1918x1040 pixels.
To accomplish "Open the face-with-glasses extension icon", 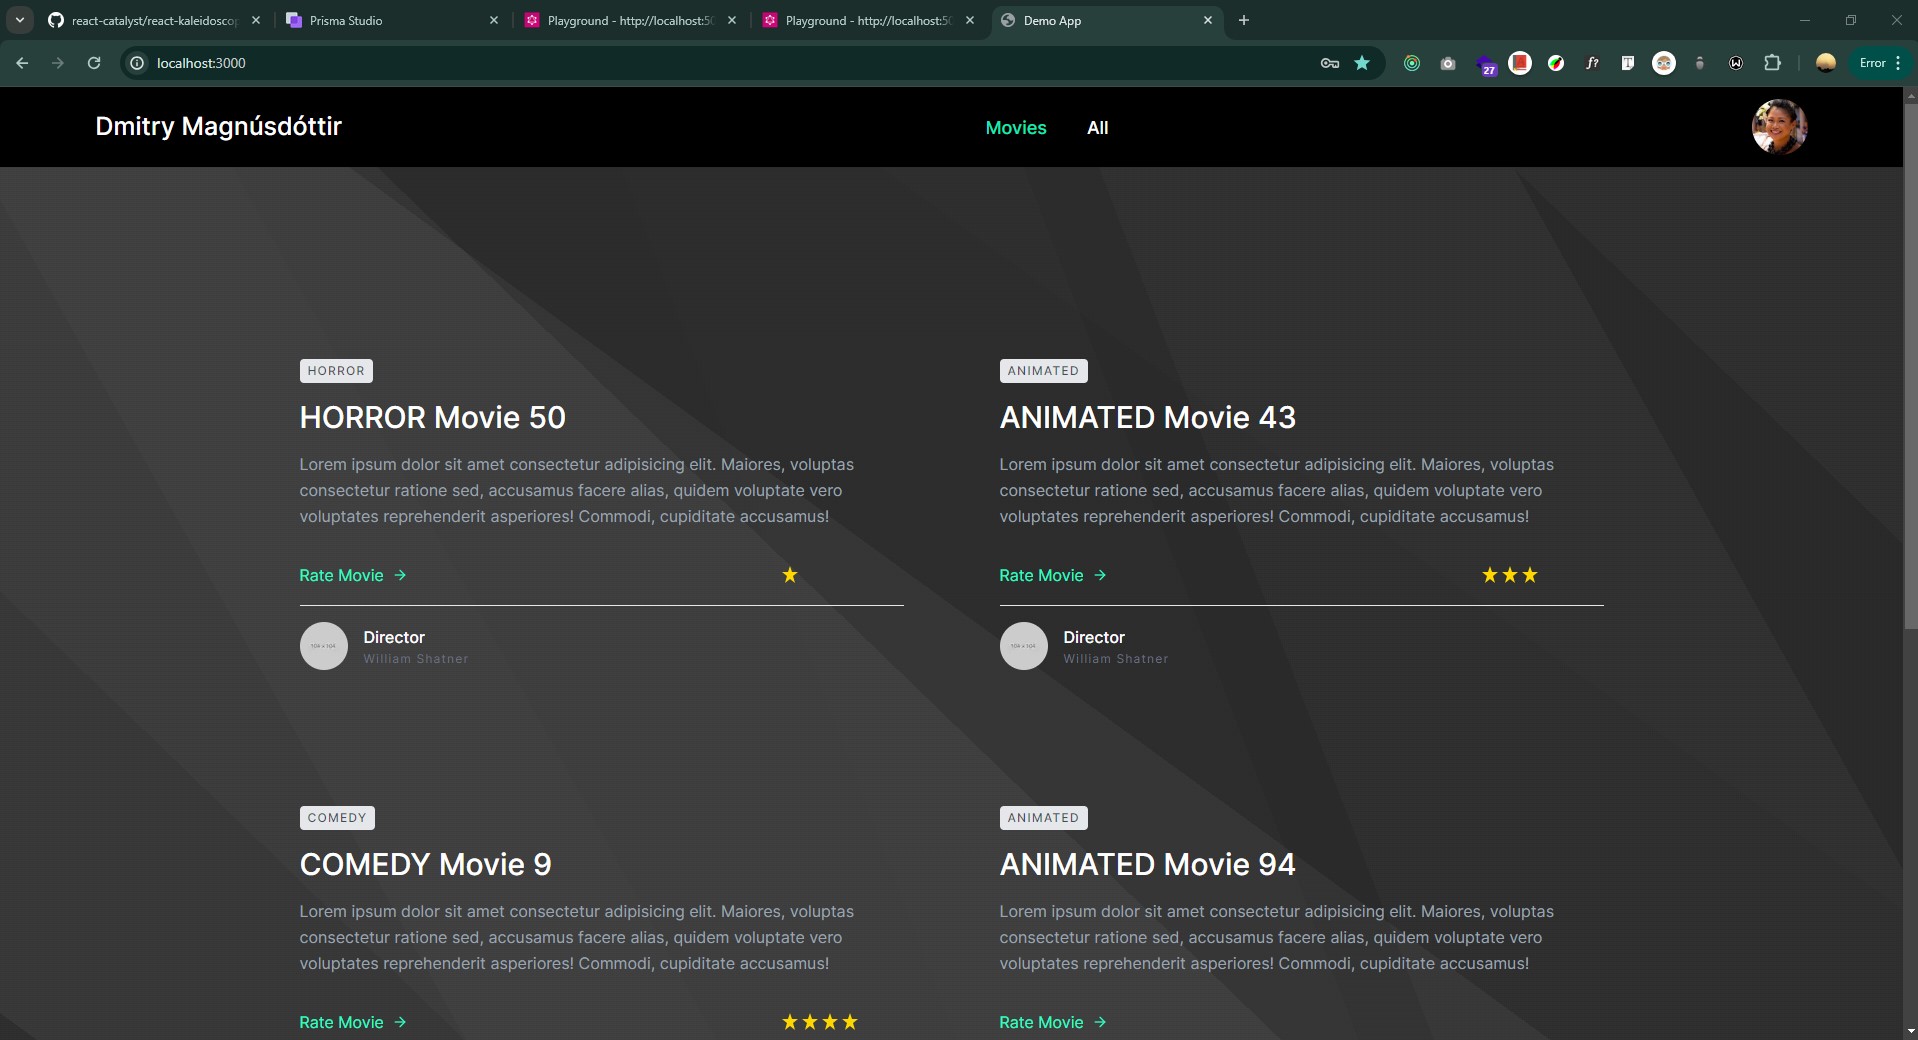I will [x=1664, y=63].
